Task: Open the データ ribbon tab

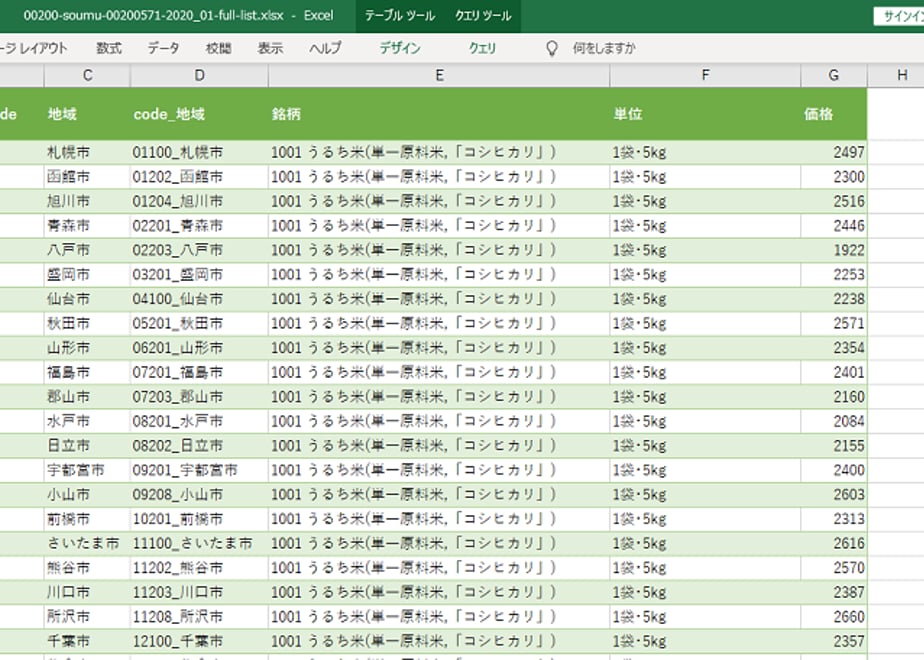Action: pyautogui.click(x=163, y=48)
